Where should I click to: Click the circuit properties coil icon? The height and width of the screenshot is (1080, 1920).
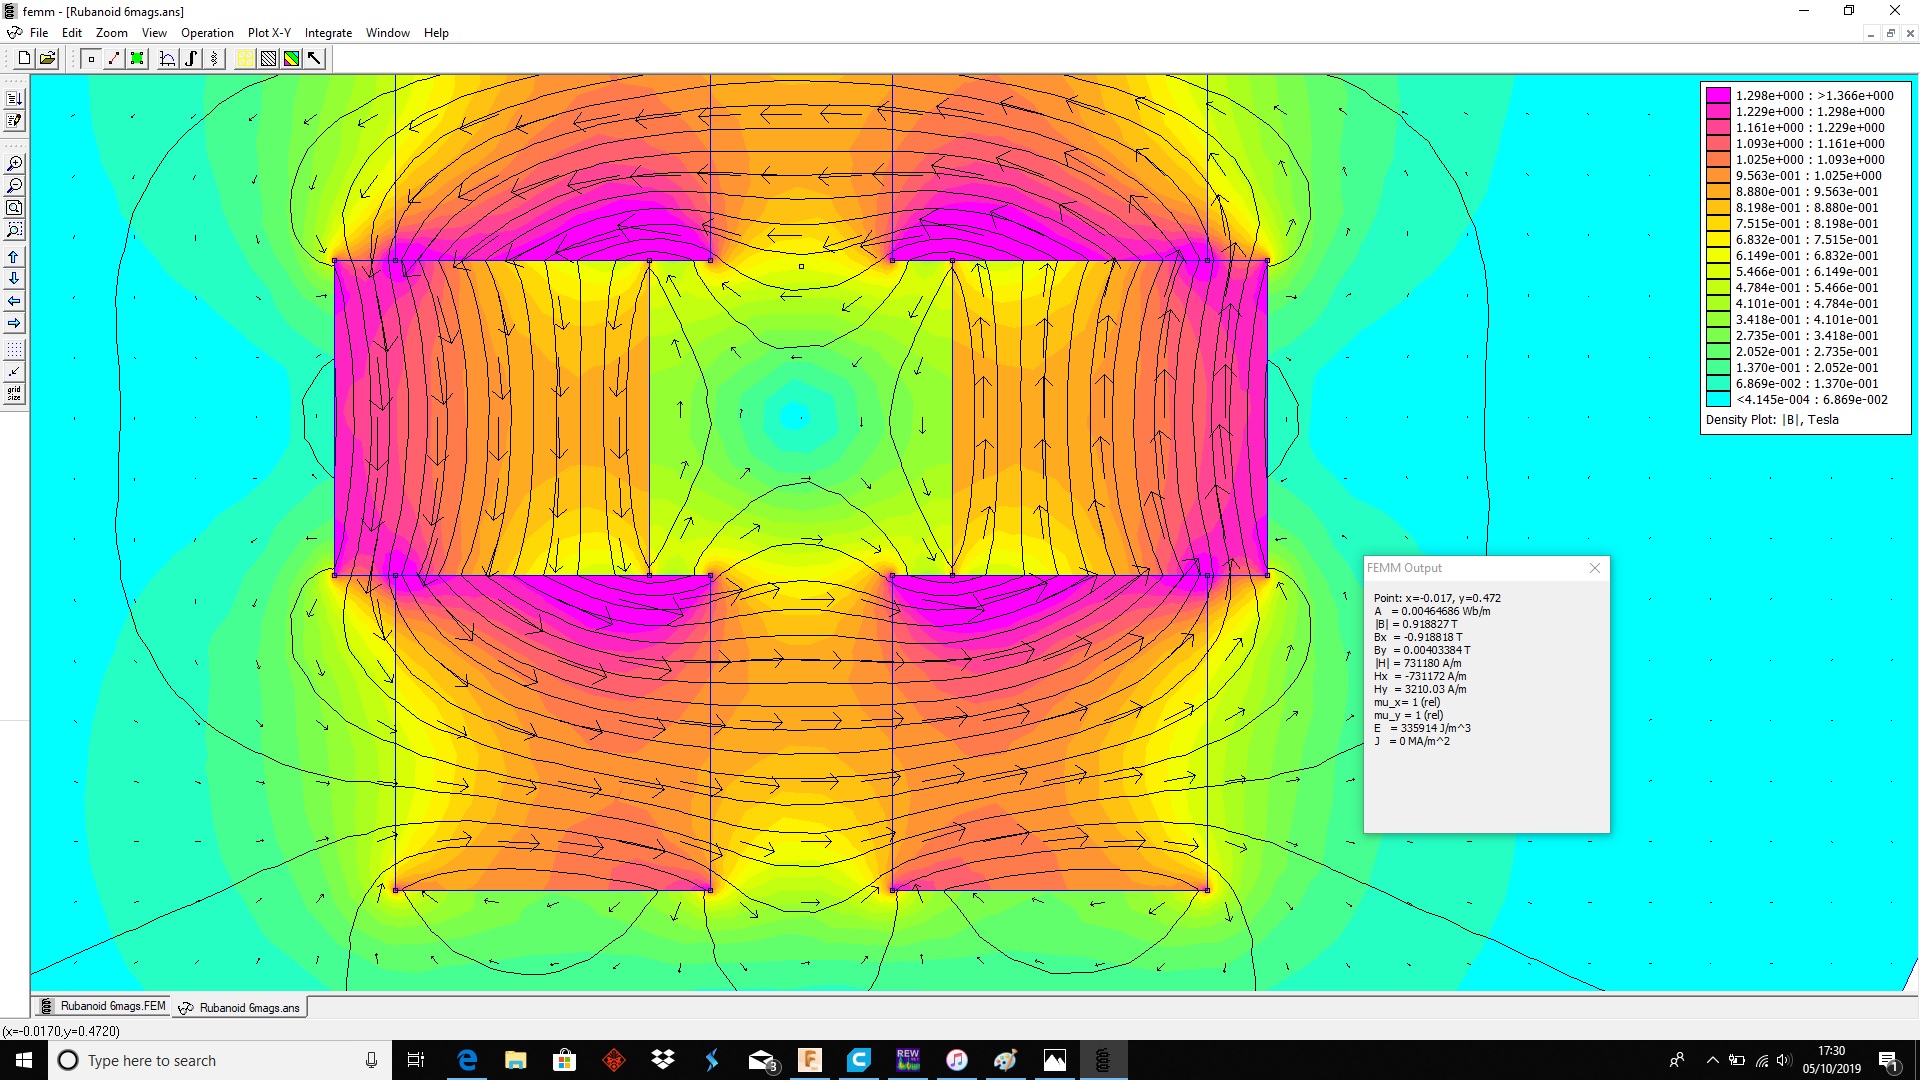pos(214,59)
